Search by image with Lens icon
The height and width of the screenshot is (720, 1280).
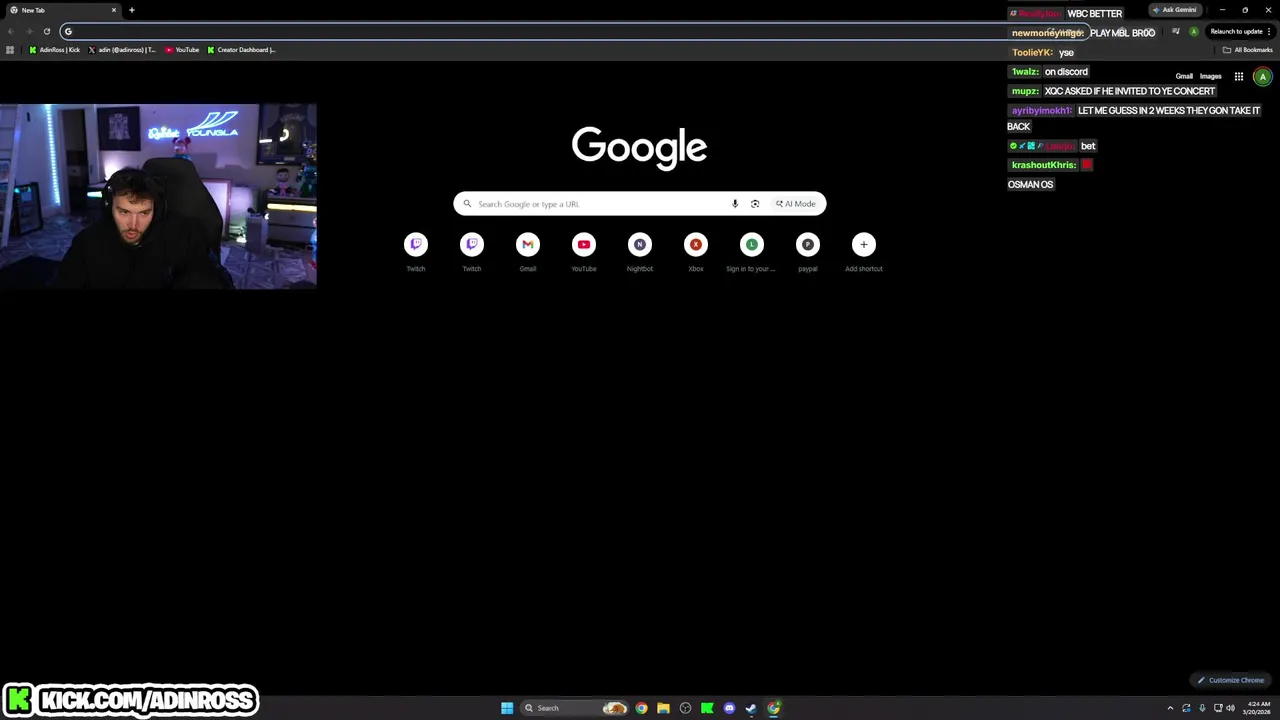[755, 204]
